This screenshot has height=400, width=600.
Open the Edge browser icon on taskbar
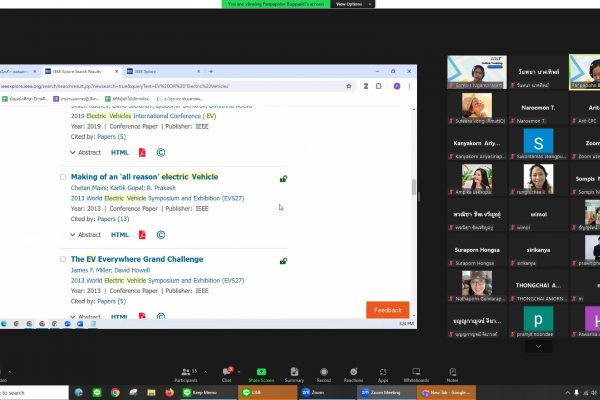click(79, 392)
